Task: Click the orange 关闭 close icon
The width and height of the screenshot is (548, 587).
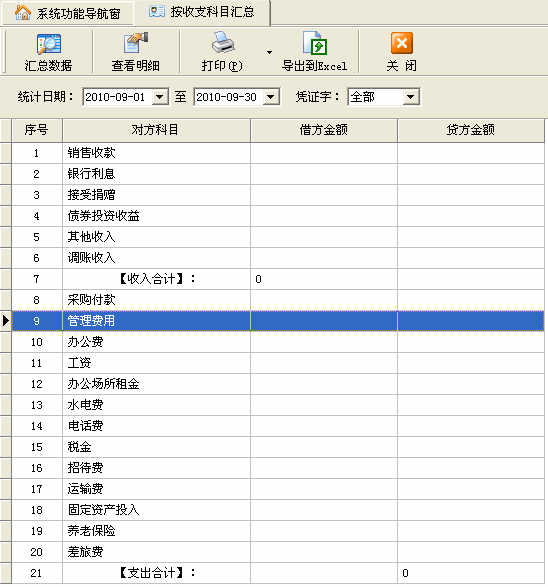Action: 402,43
